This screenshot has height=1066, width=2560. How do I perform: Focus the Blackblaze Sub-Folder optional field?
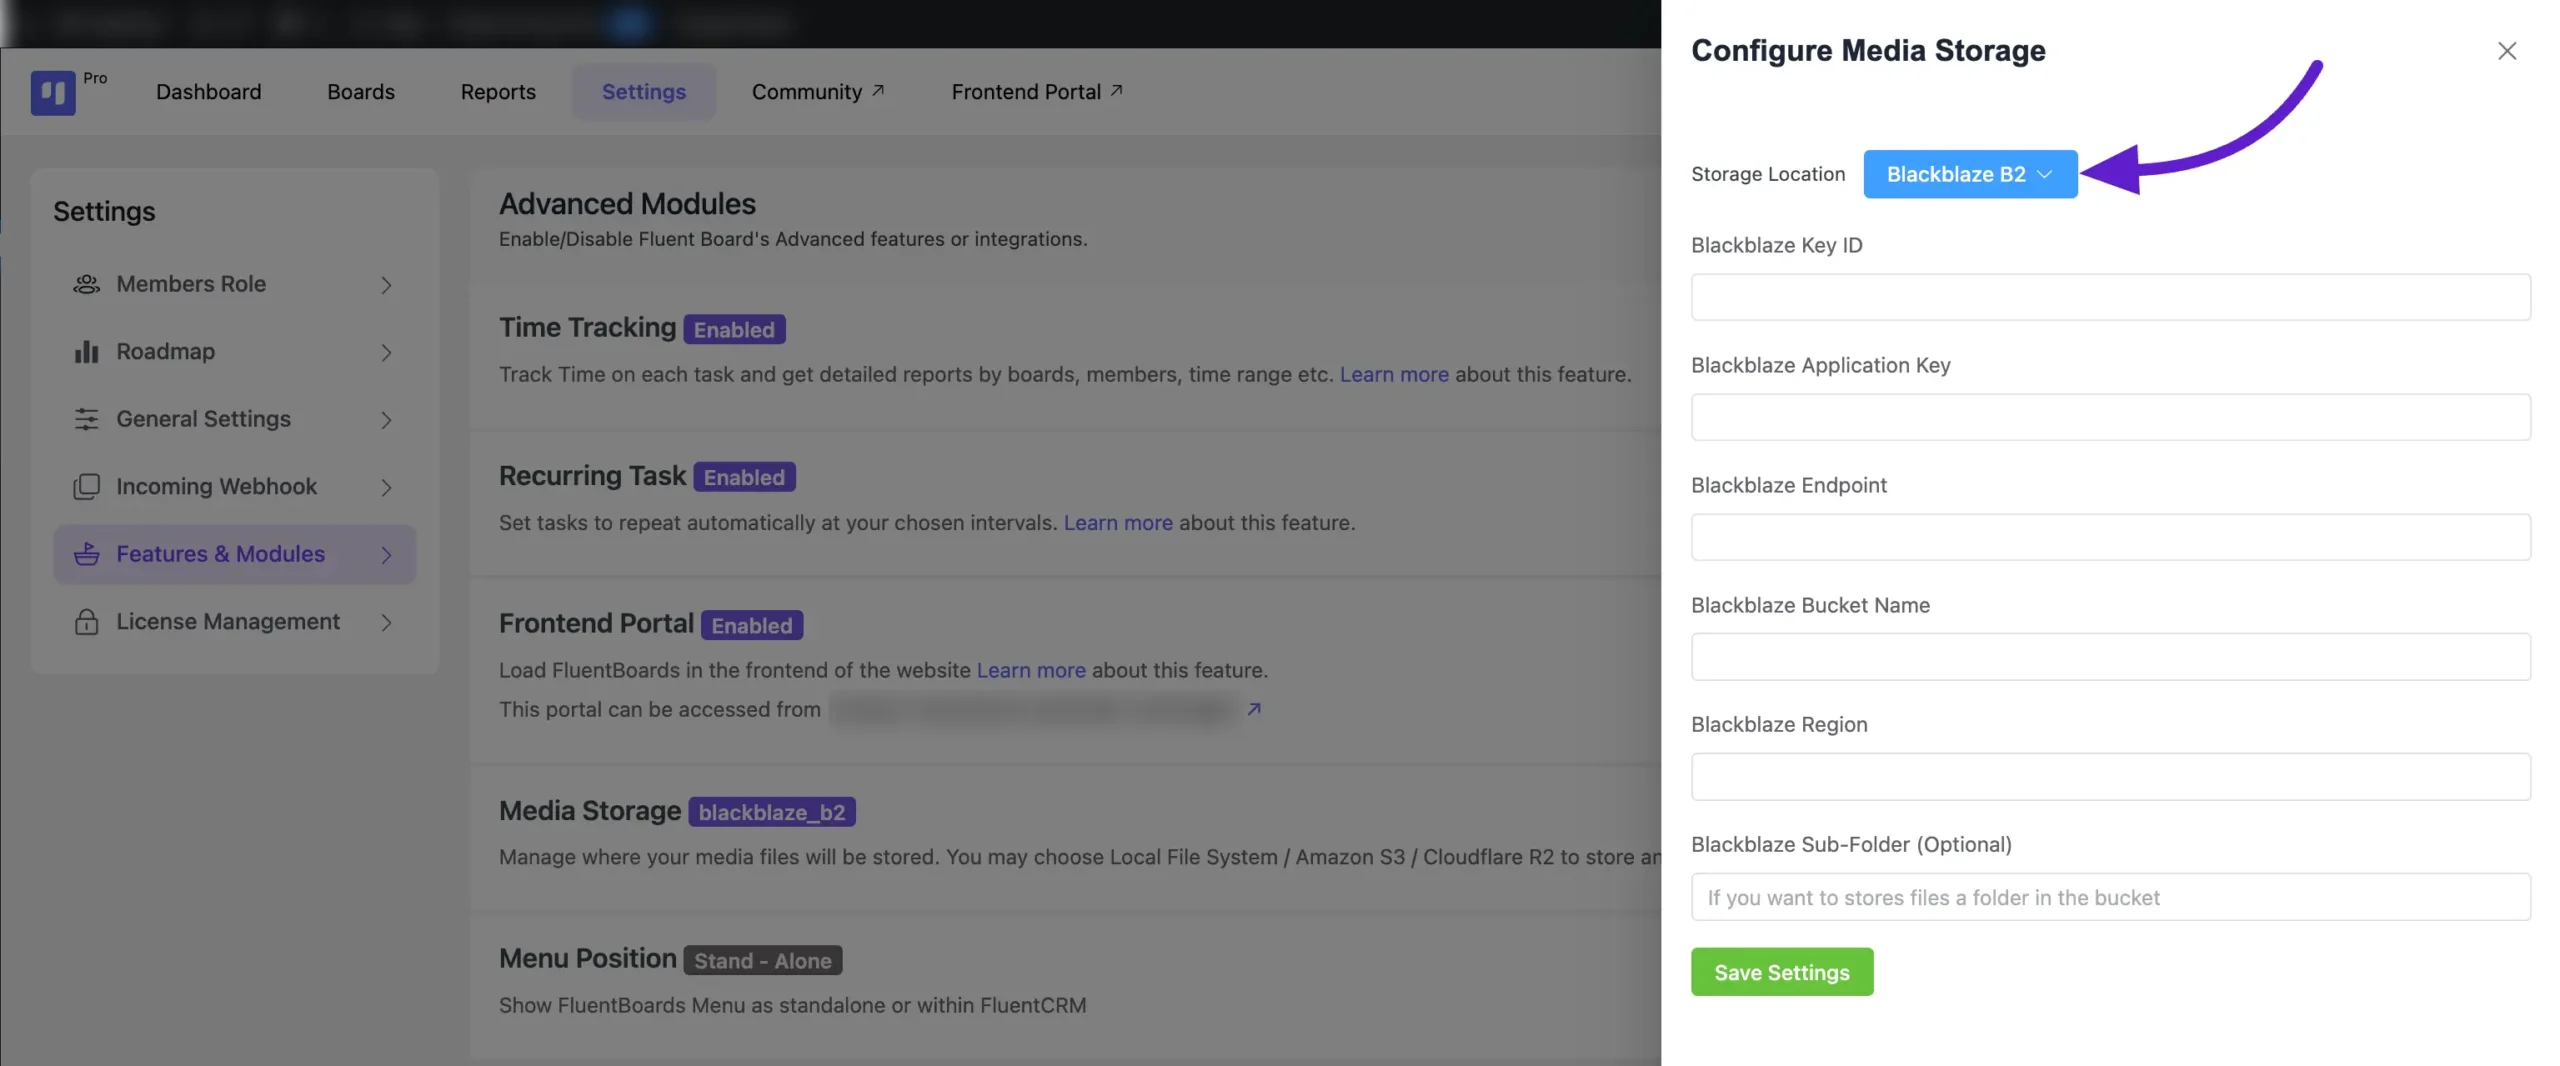(2110, 897)
